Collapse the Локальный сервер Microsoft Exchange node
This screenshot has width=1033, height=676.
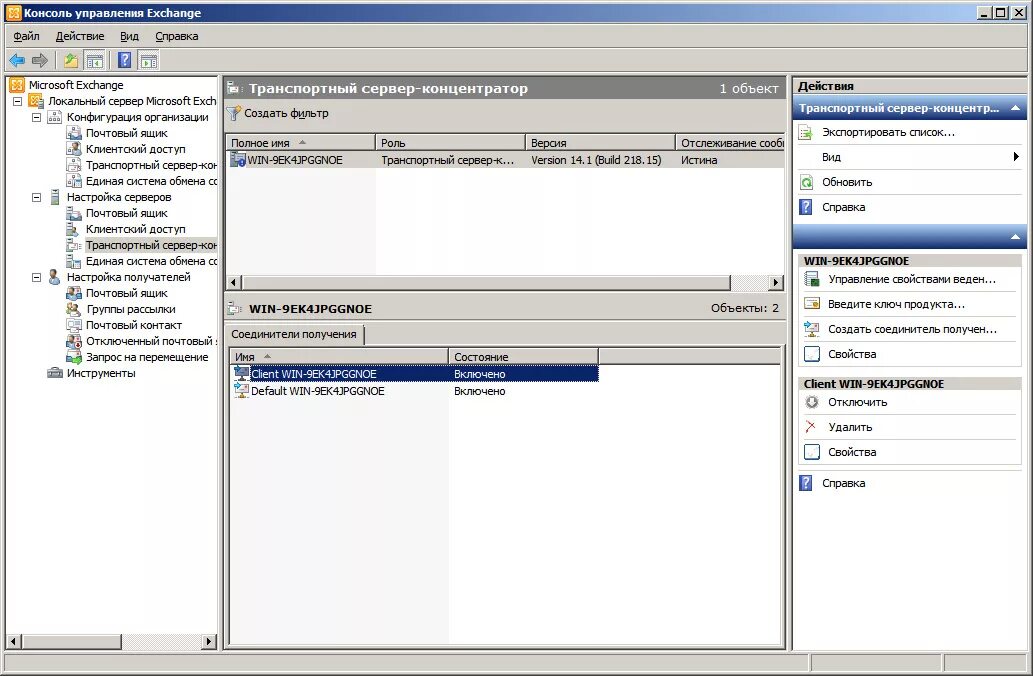pos(18,101)
